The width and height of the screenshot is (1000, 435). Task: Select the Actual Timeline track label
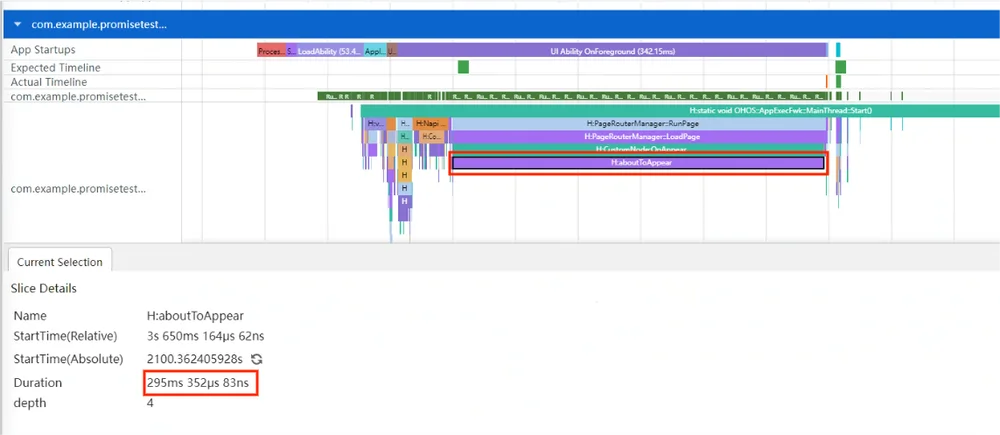click(x=49, y=82)
